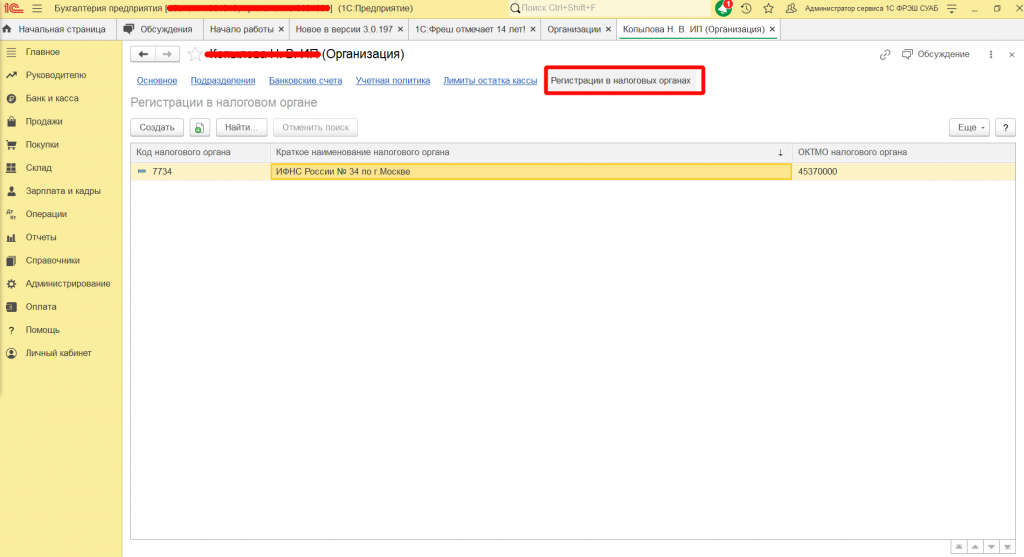Open the Обсуждение discussion button
1024x557 pixels.
935,54
